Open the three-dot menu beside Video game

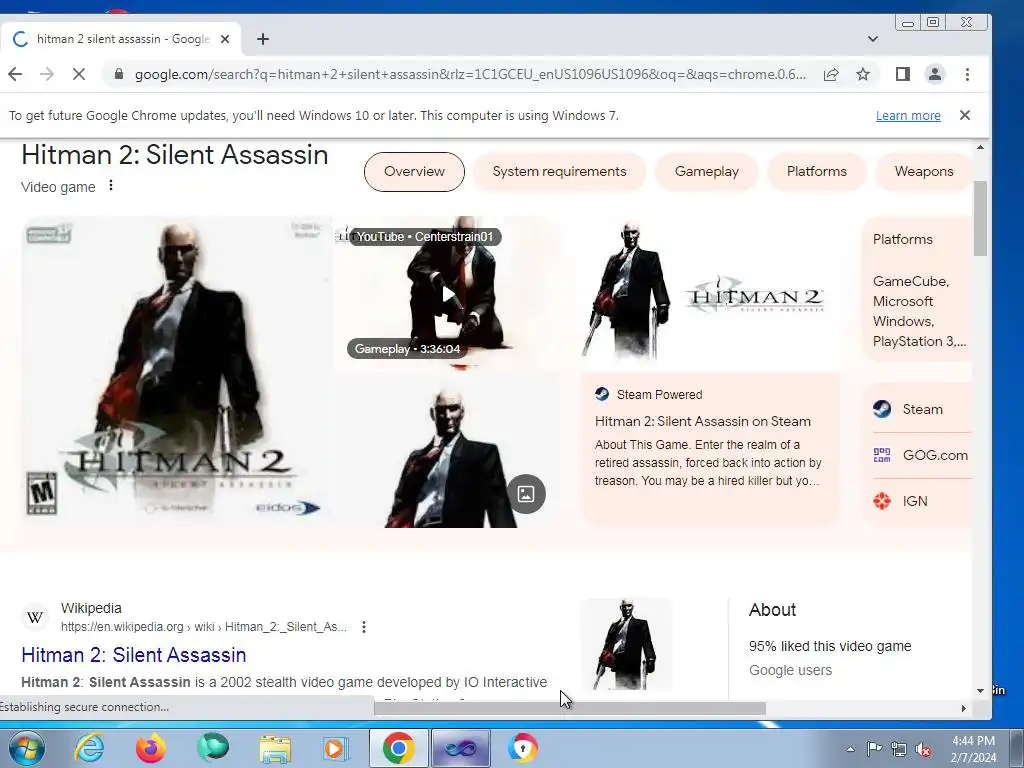coord(111,185)
